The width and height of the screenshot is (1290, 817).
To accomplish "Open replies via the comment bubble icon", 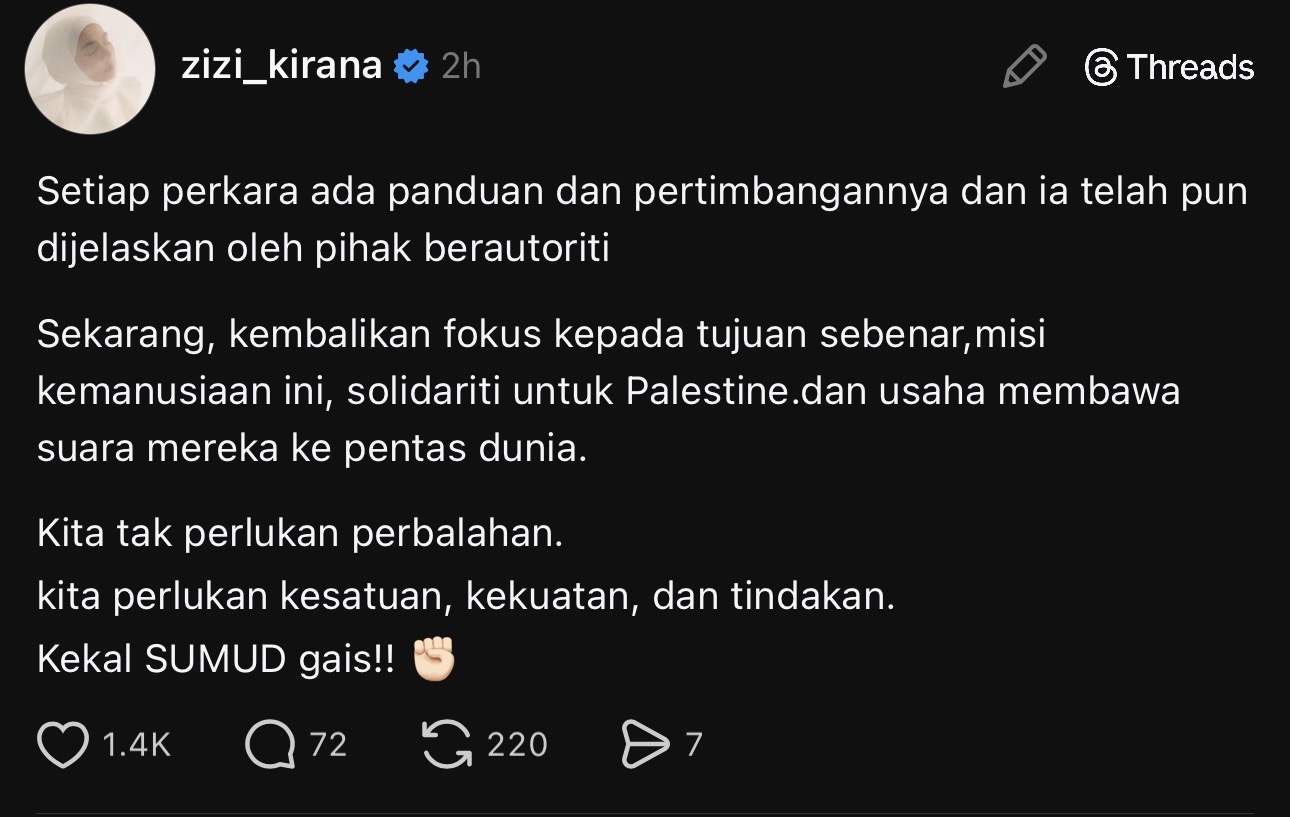I will pos(270,745).
